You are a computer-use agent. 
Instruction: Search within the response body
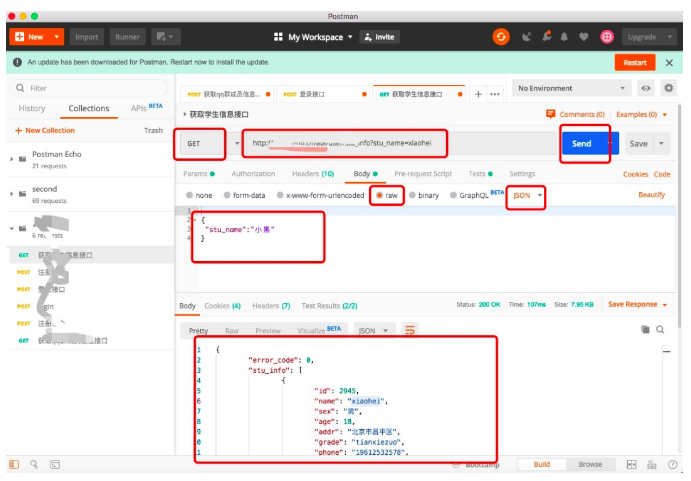point(660,329)
